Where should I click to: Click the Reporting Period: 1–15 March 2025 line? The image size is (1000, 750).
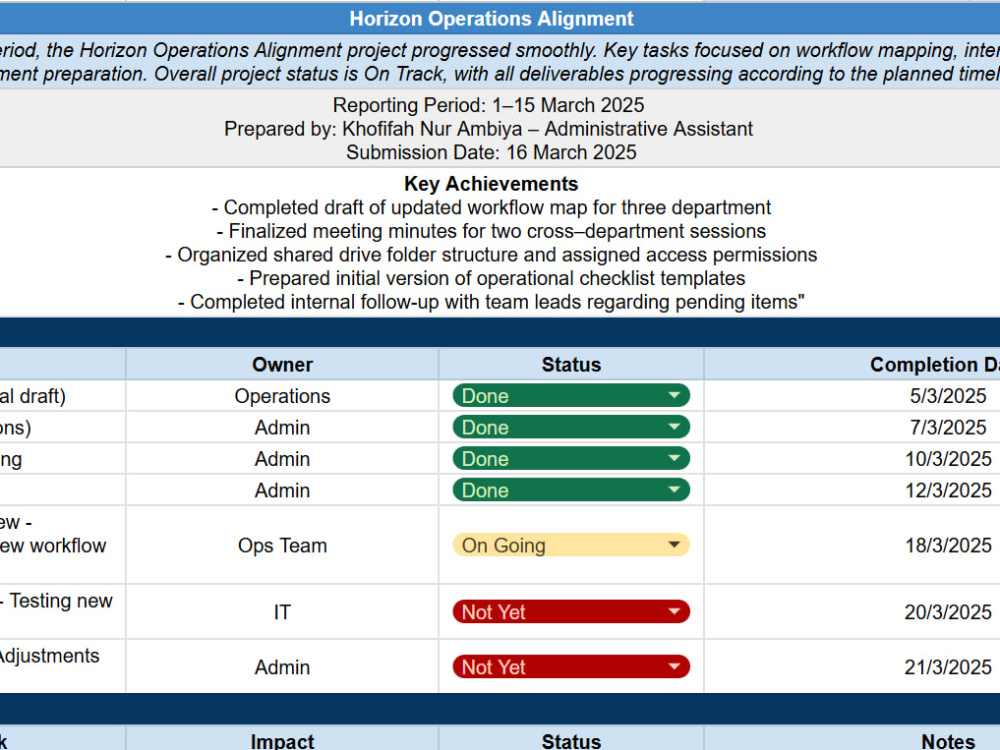(489, 105)
